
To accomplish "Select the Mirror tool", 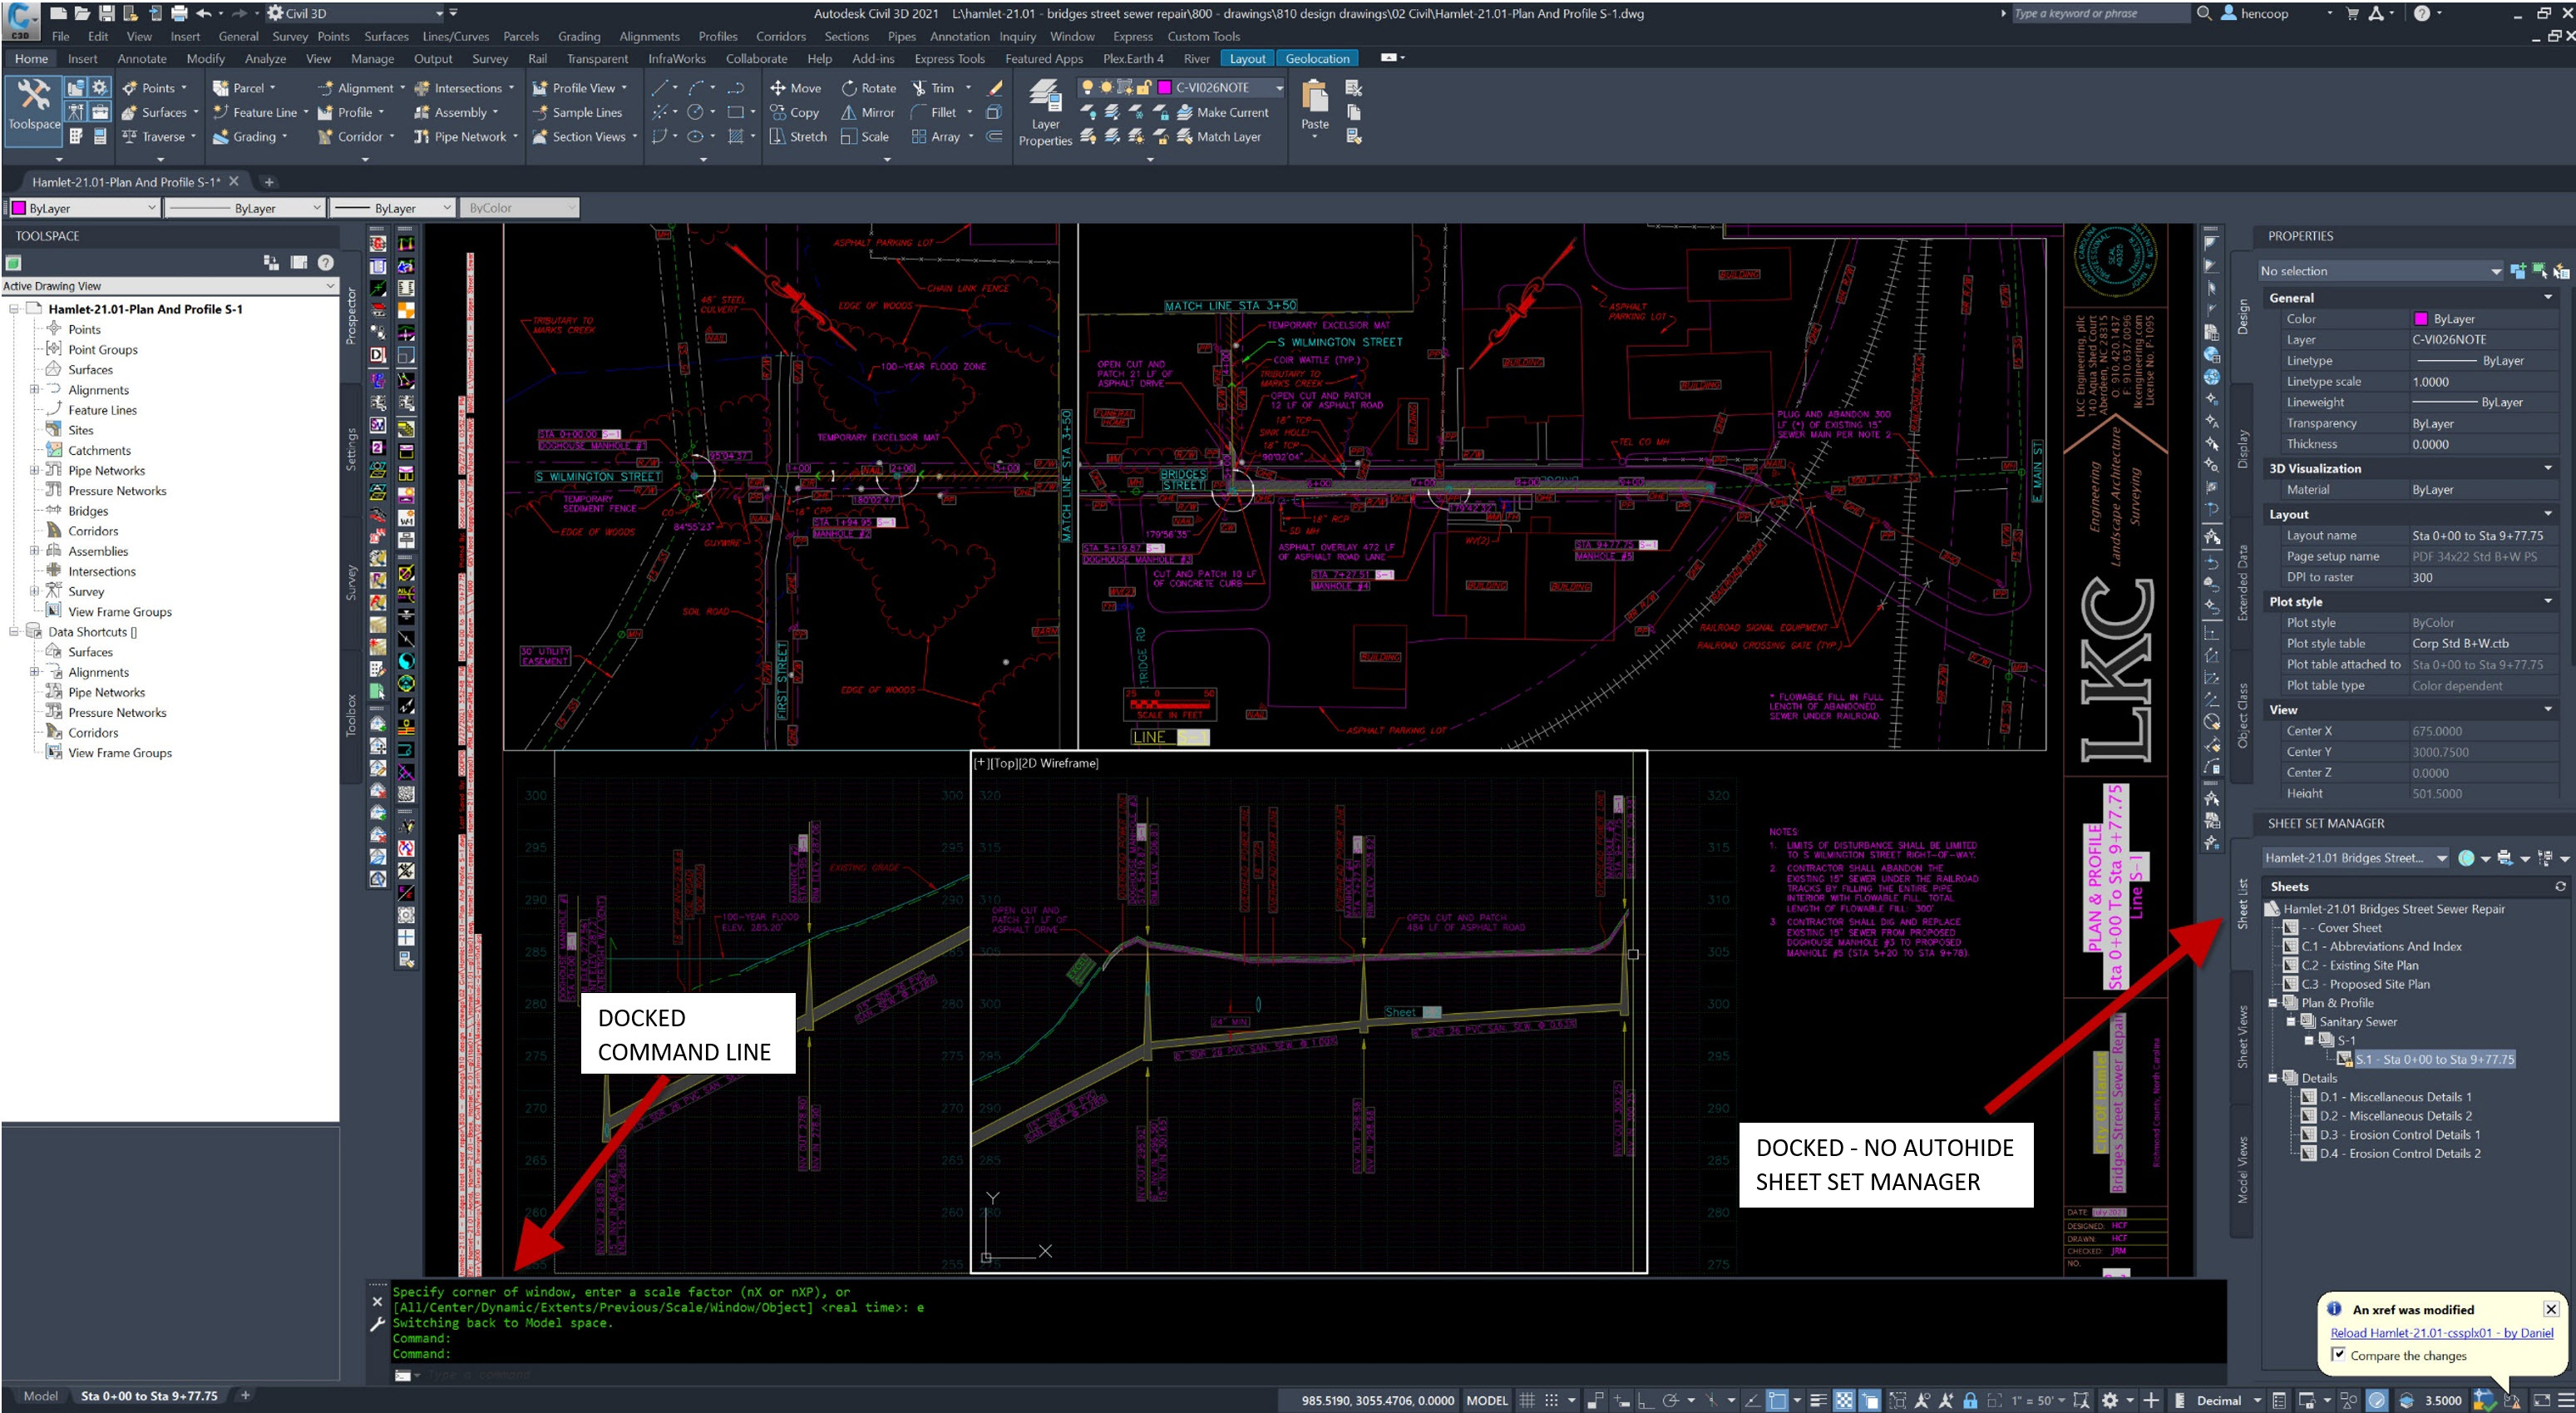I will pyautogui.click(x=867, y=112).
